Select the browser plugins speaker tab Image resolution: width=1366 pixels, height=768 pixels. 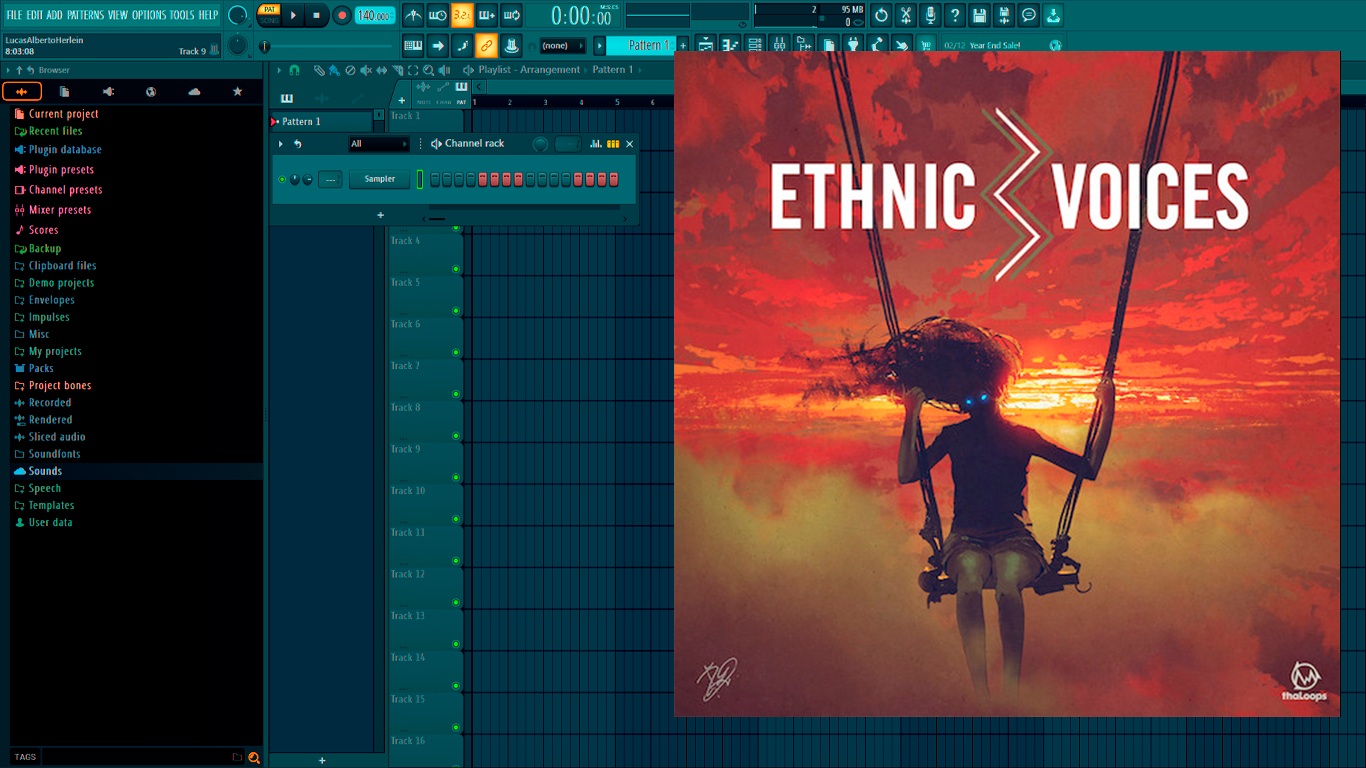click(x=108, y=92)
